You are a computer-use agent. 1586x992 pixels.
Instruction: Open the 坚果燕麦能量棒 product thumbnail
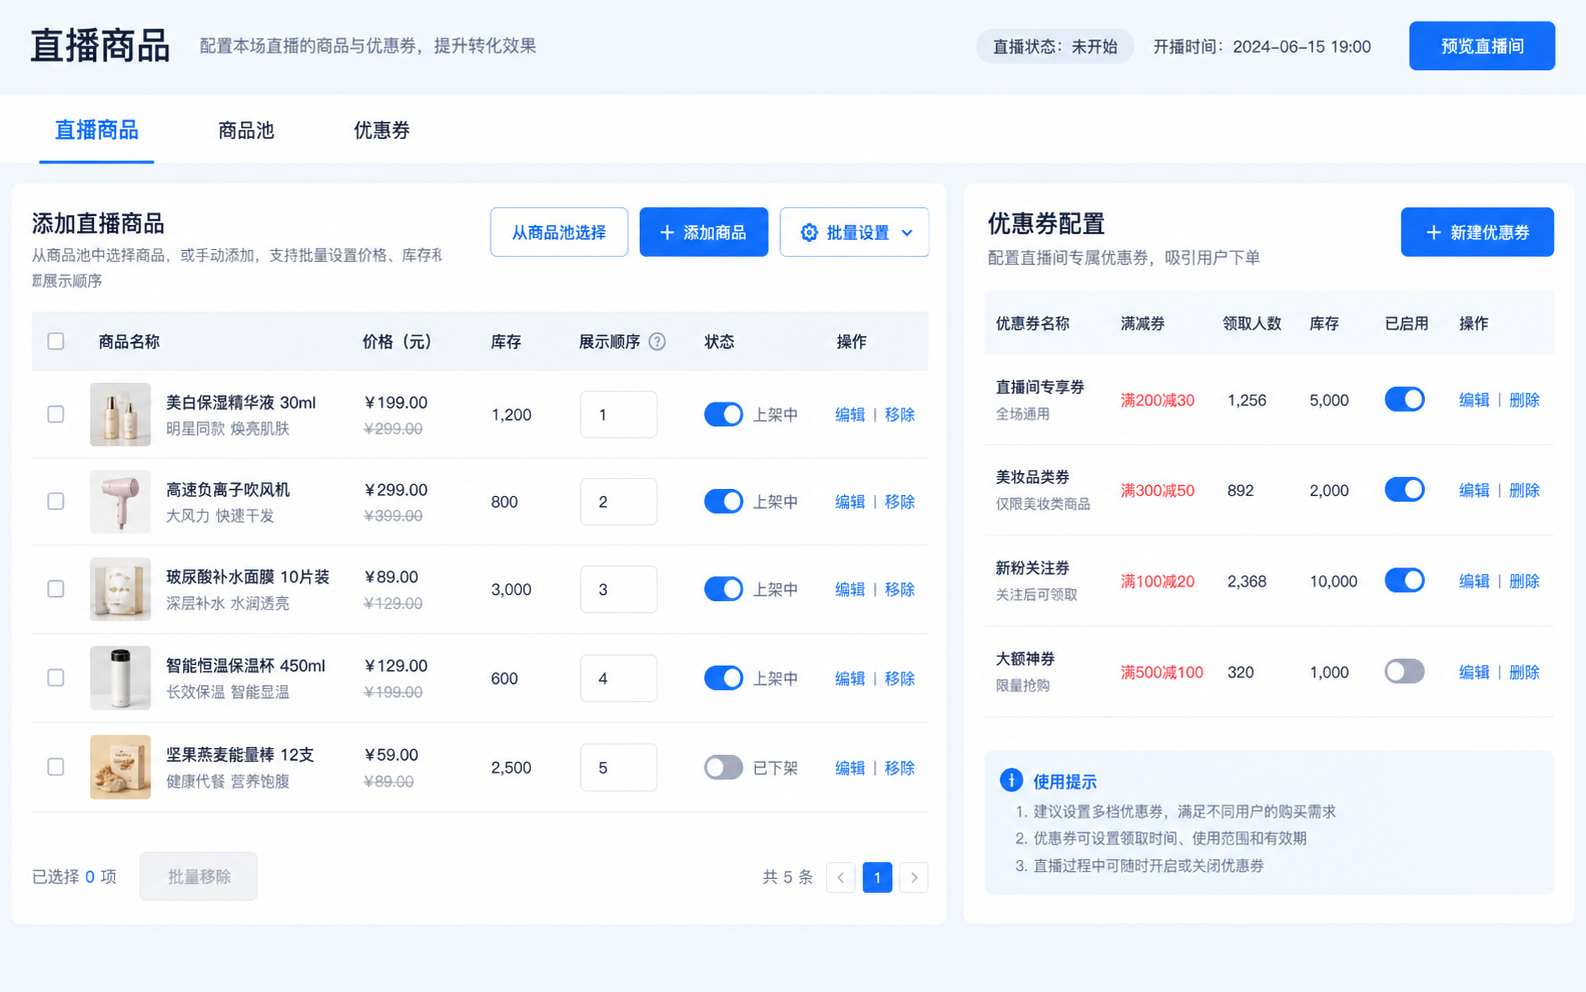tap(120, 767)
